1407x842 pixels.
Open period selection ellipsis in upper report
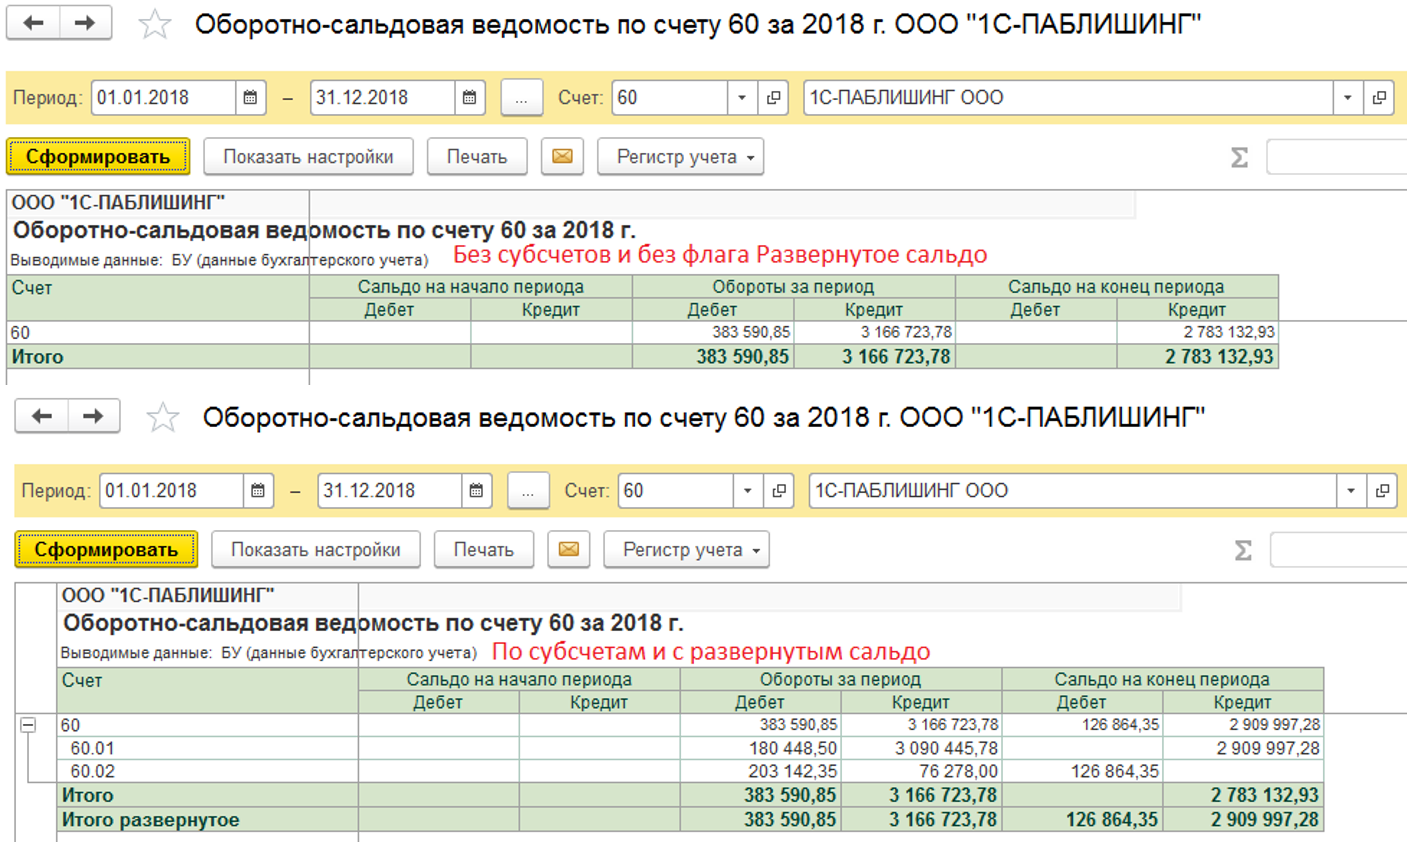pos(521,98)
